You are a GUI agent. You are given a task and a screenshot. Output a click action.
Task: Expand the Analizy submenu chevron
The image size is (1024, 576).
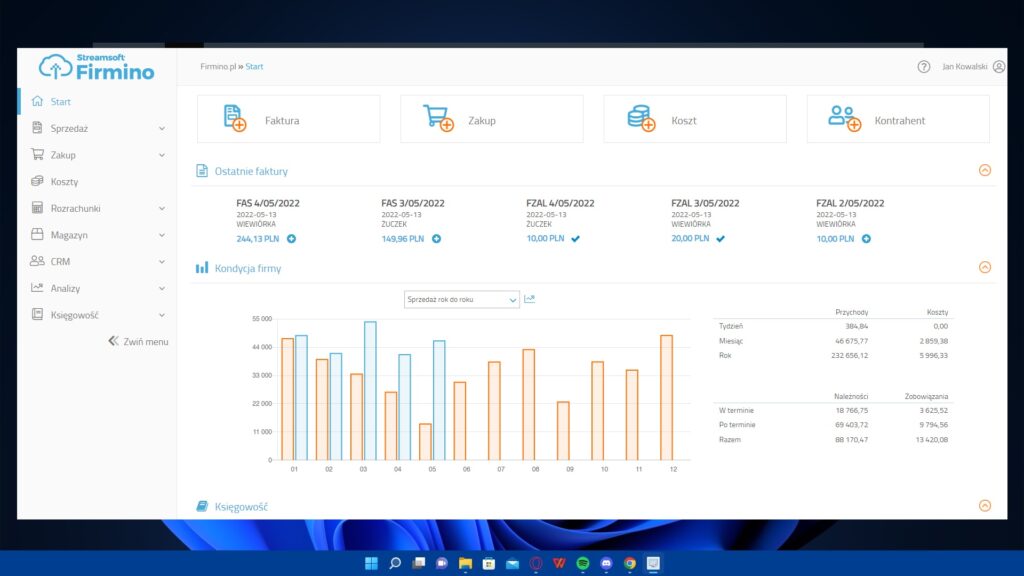pos(161,289)
